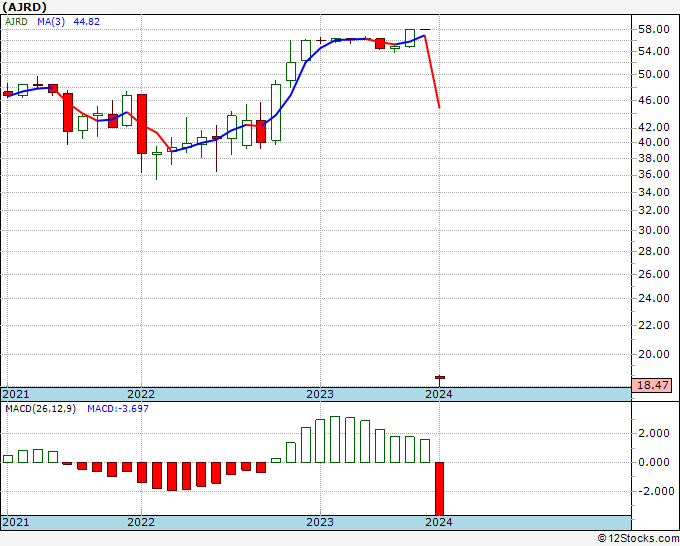Image resolution: width=680 pixels, height=546 pixels.
Task: Click the 2024 label on MACD panel axis
Action: pos(439,522)
